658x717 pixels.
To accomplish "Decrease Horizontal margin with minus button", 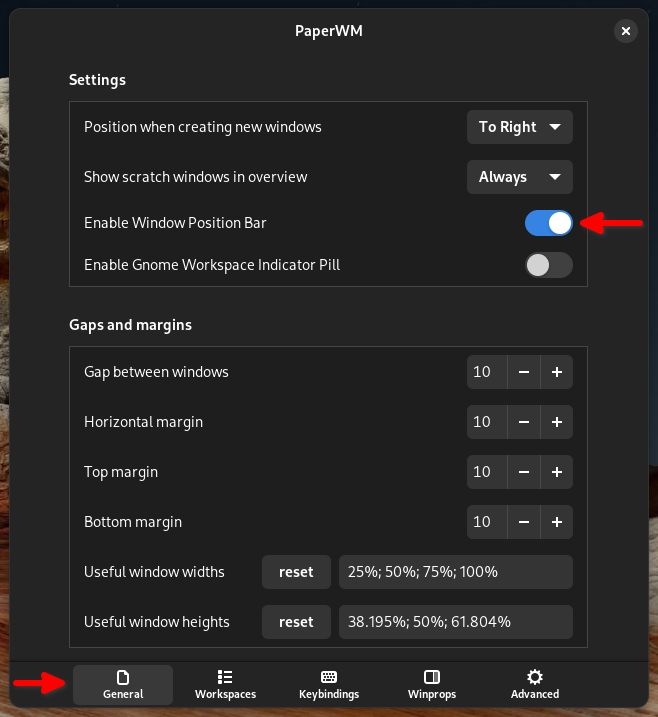I will click(524, 422).
